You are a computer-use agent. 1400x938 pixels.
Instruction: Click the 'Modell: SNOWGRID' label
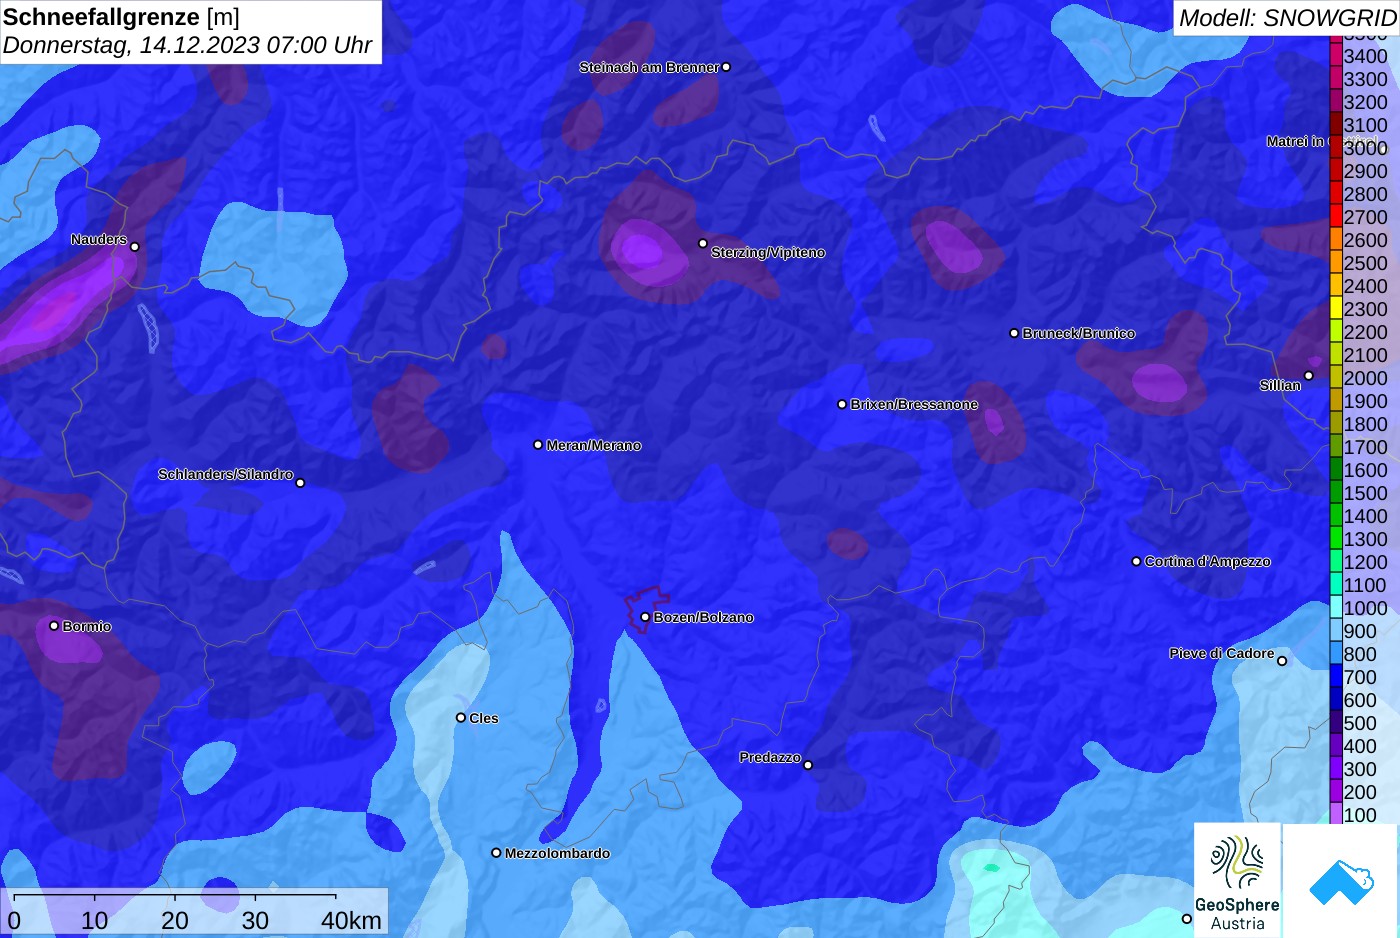tap(1287, 18)
